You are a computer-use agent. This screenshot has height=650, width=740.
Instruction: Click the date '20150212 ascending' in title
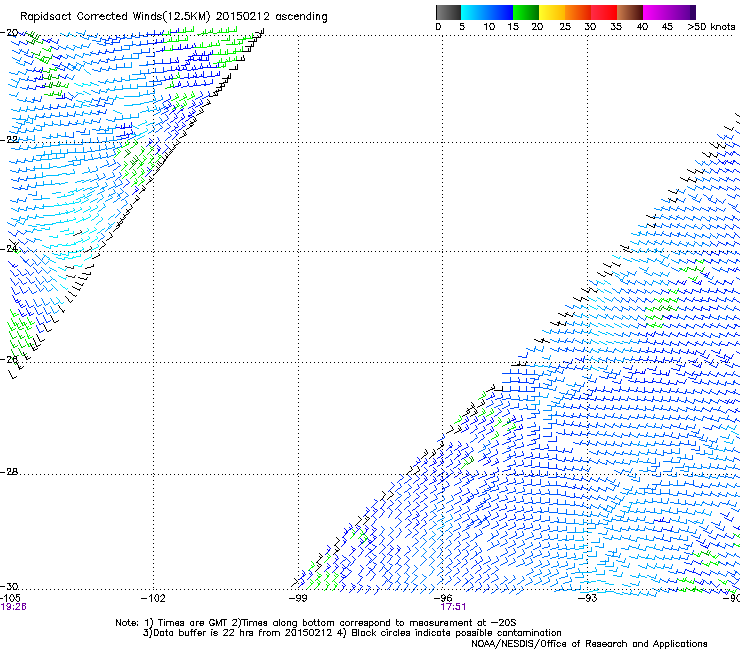(x=271, y=17)
